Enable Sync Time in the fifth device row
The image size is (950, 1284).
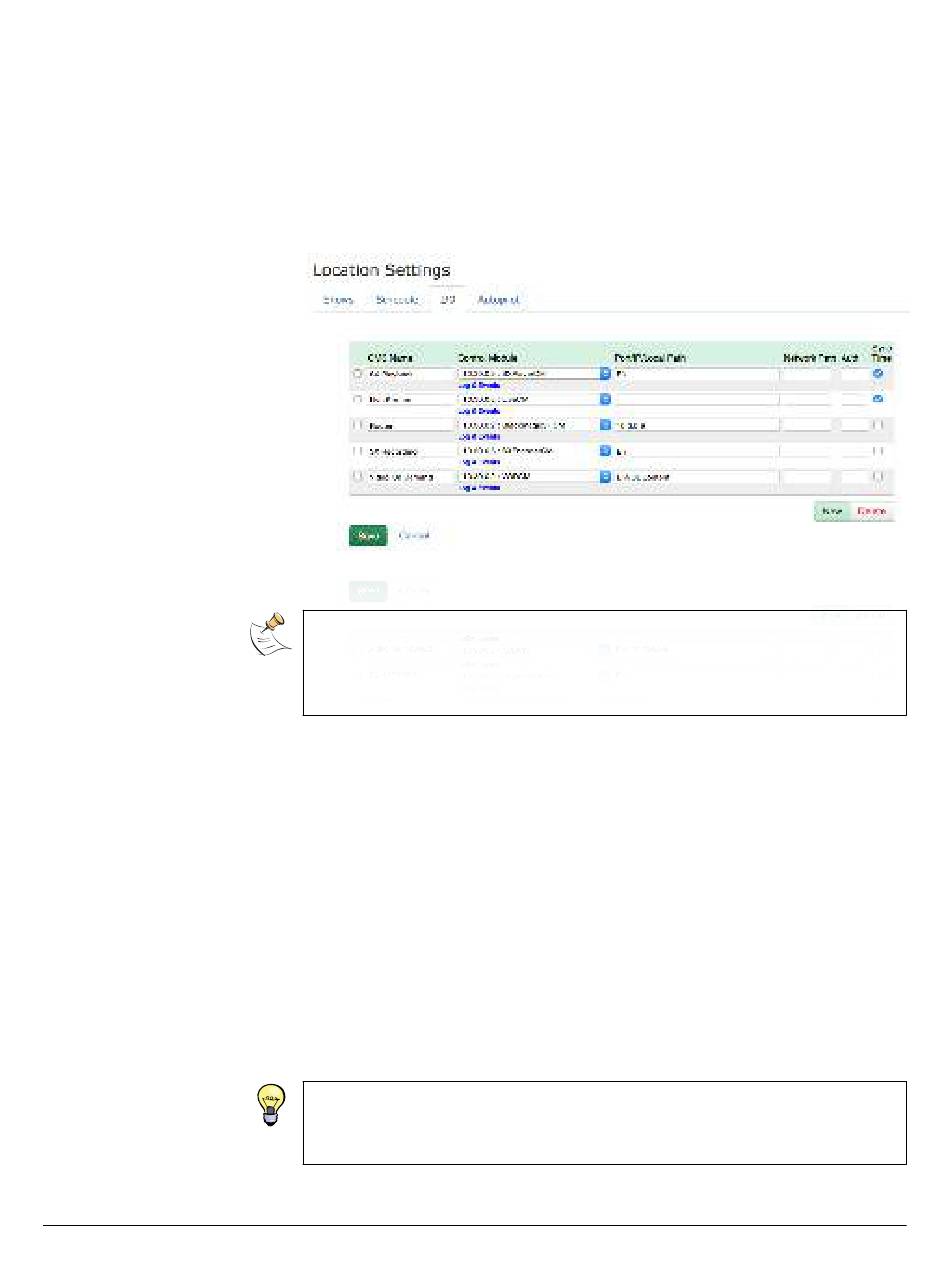click(878, 477)
